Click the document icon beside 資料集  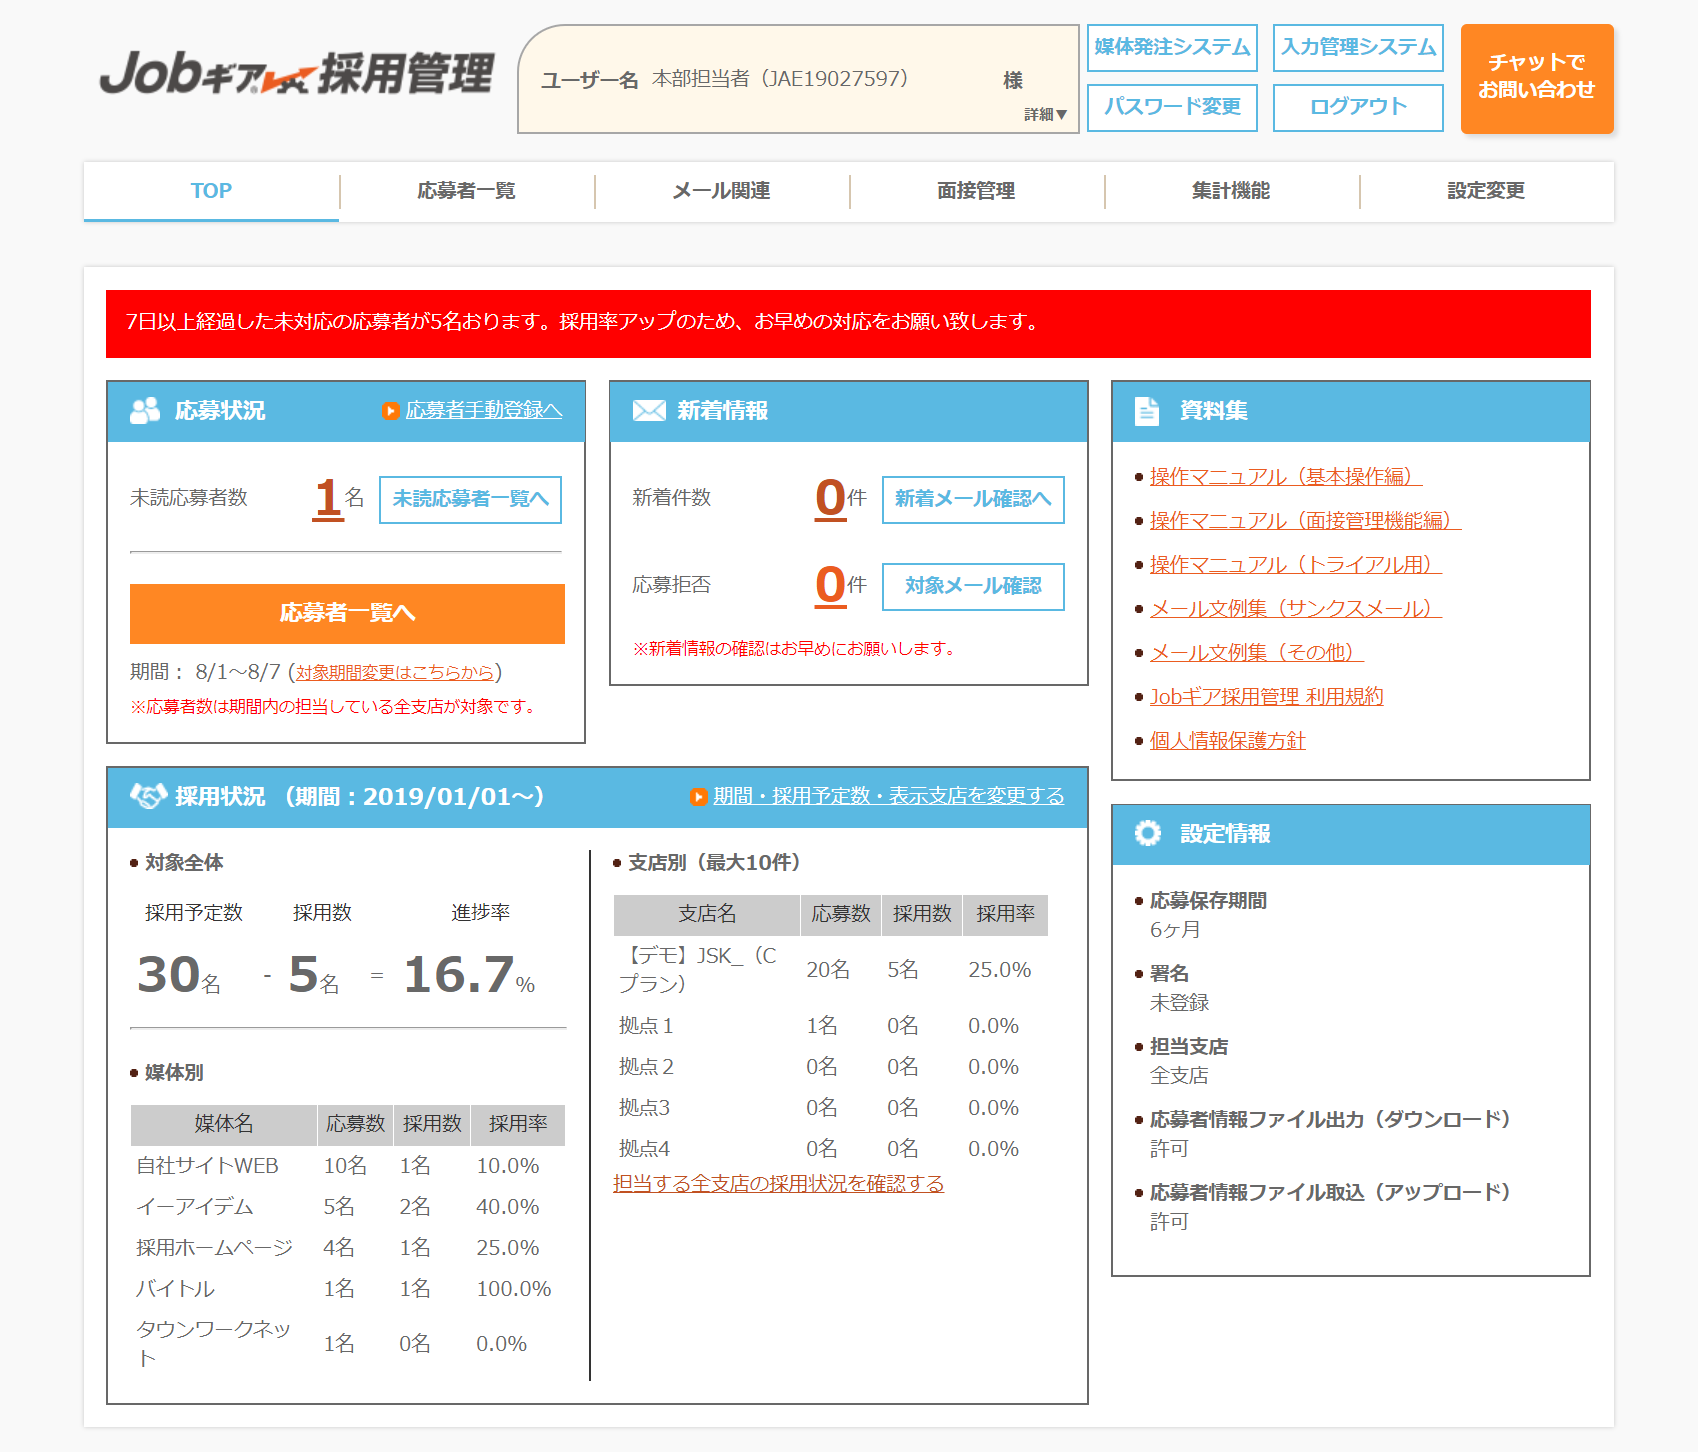[1147, 411]
